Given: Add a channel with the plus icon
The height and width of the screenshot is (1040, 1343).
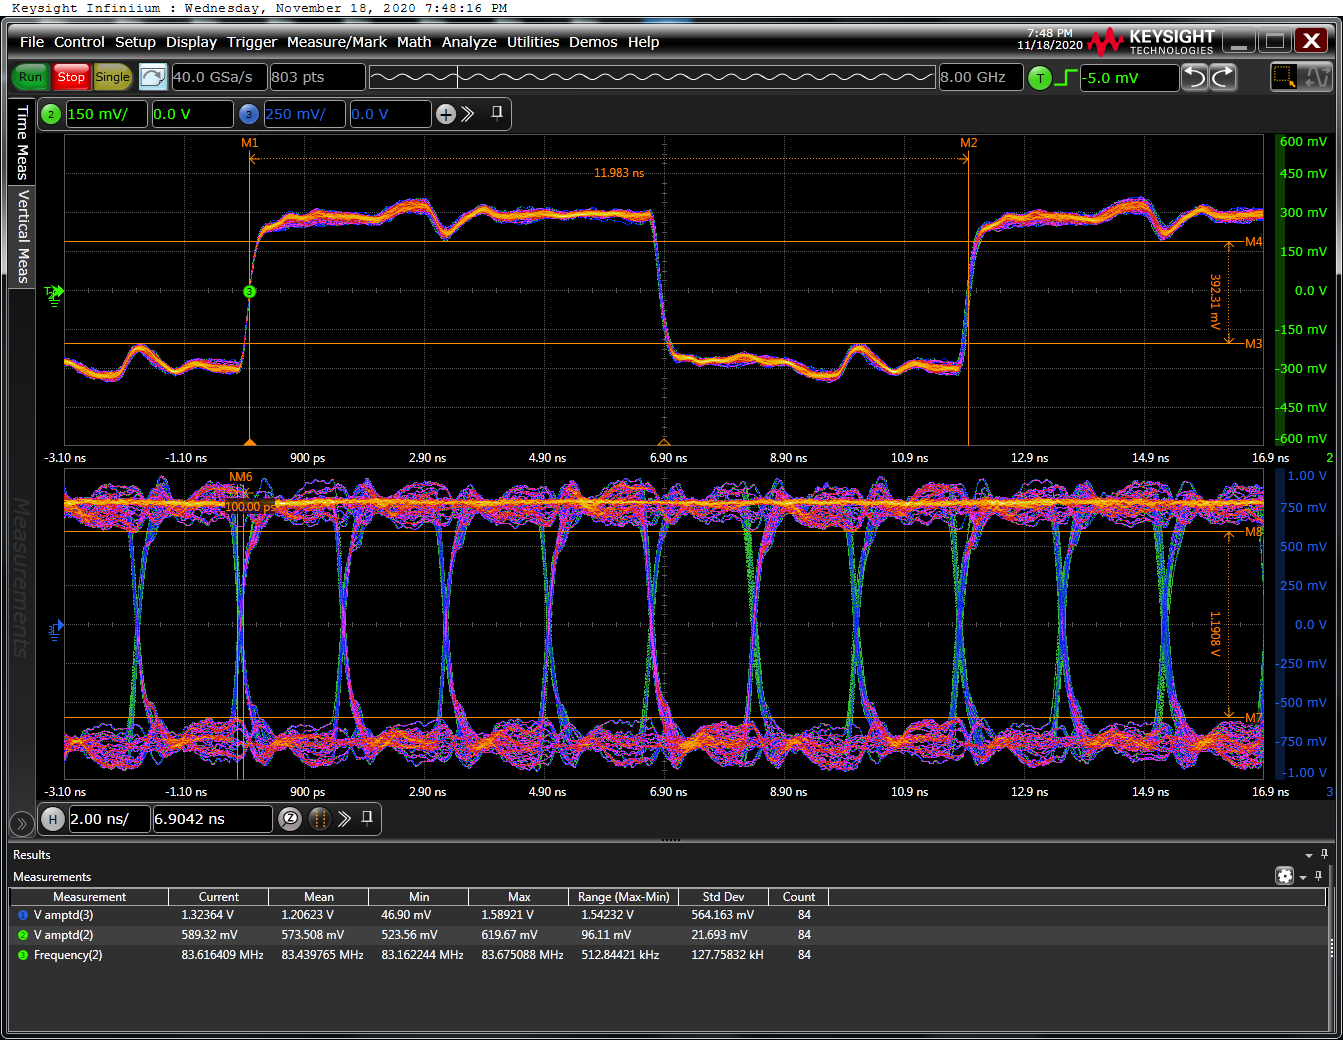Looking at the screenshot, I should 446,114.
